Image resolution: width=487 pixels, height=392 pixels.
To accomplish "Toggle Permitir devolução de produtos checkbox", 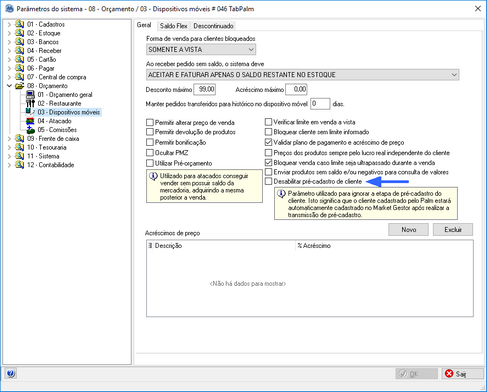I will [x=150, y=132].
